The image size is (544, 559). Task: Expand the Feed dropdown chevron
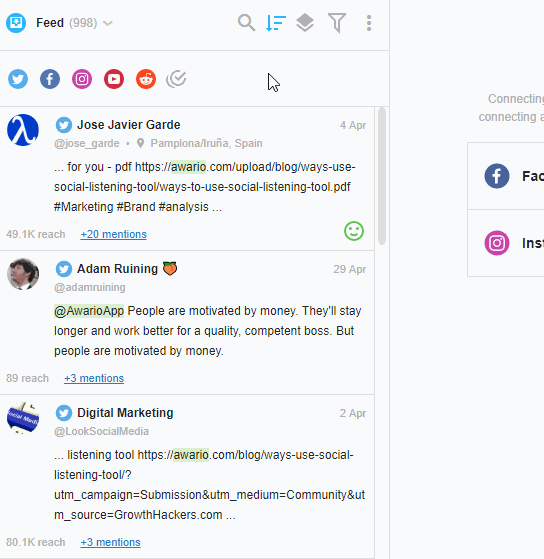108,24
